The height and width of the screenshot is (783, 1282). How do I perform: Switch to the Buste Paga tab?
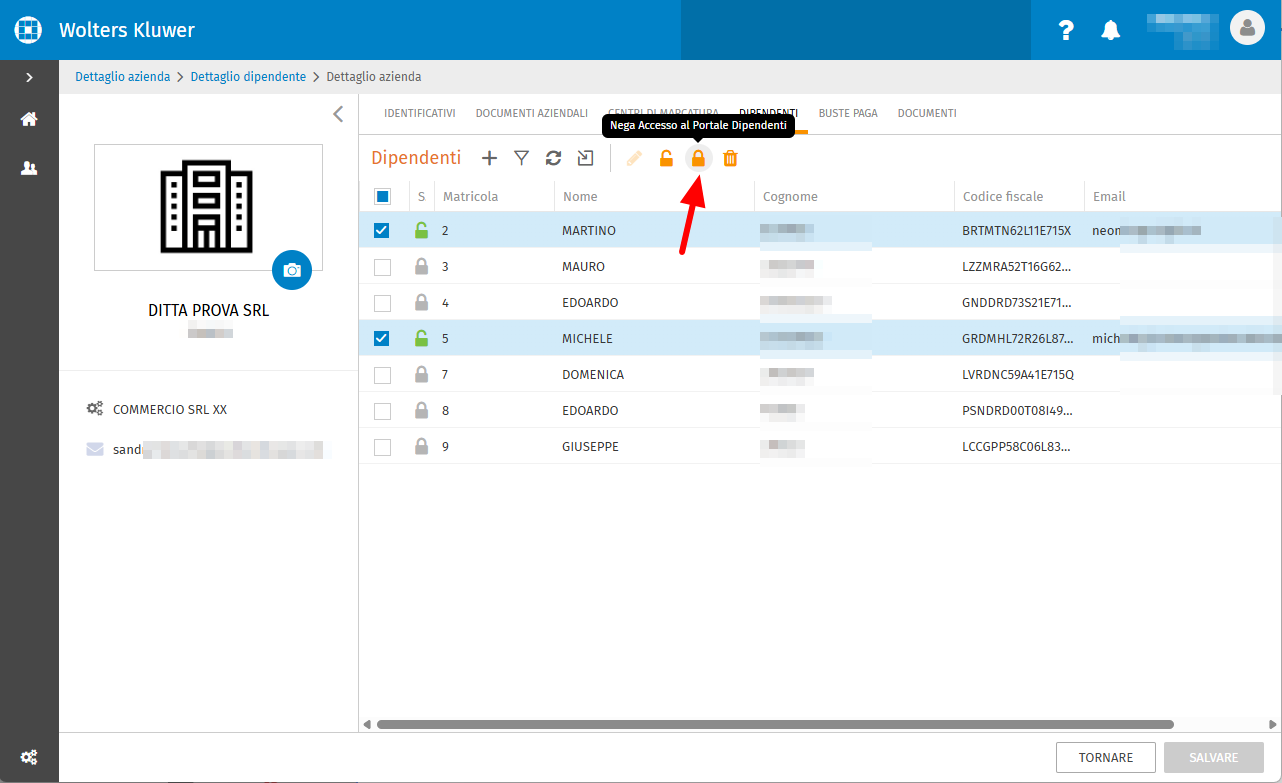(848, 114)
